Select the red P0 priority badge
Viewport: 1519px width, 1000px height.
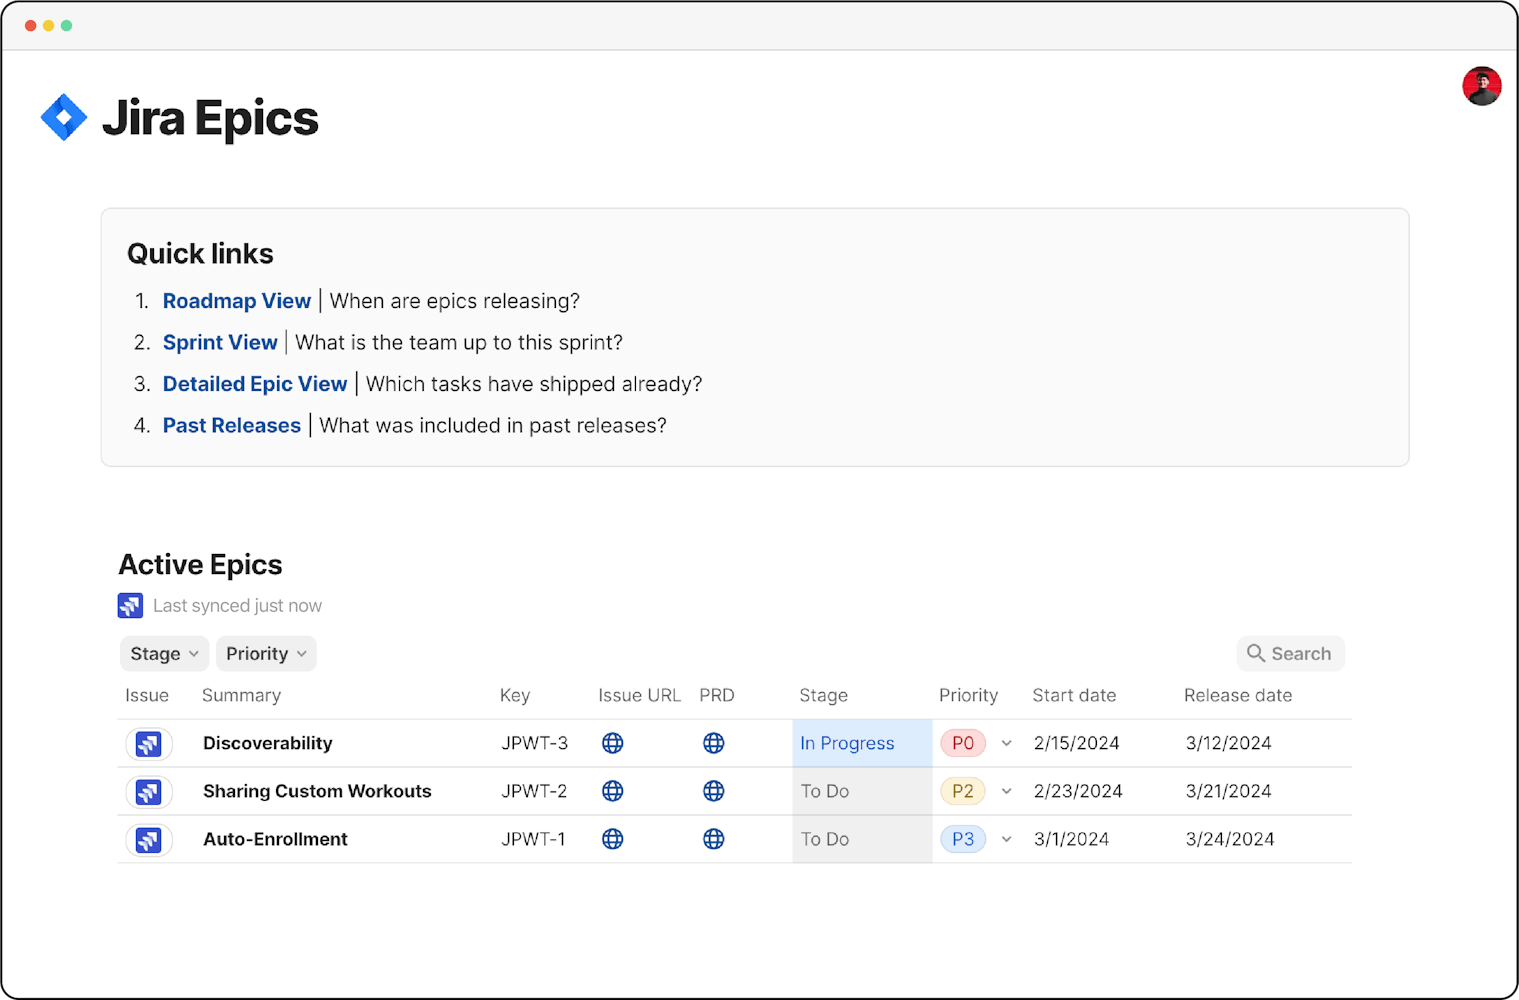(962, 743)
